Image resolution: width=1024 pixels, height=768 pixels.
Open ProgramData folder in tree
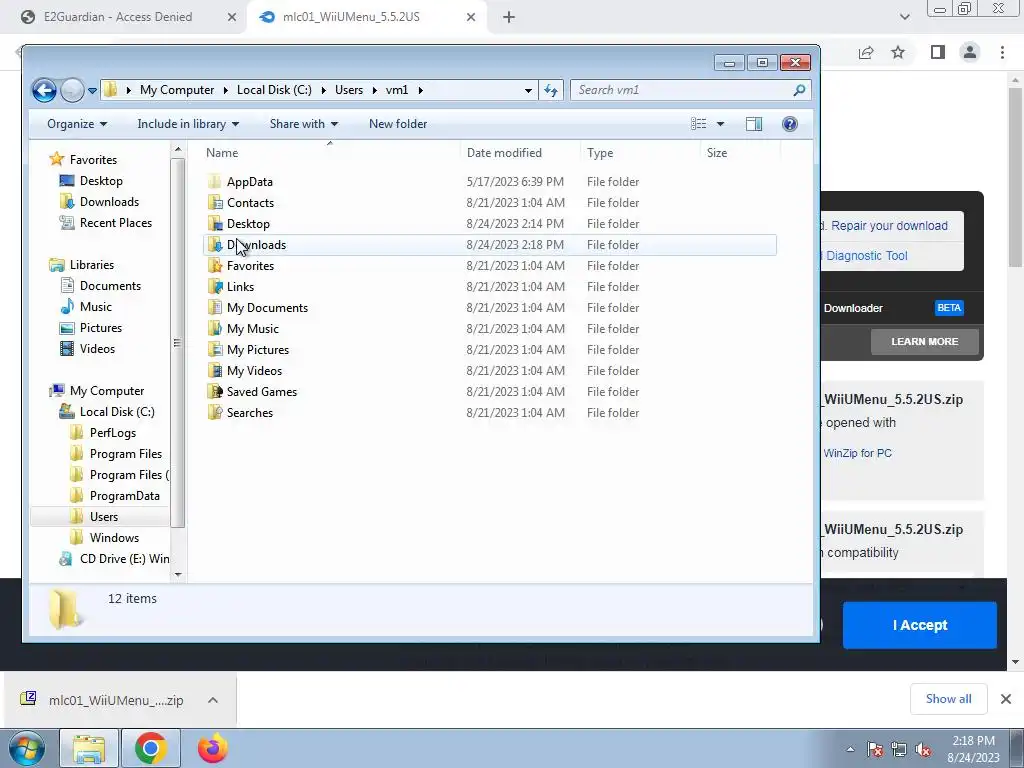(x=124, y=496)
